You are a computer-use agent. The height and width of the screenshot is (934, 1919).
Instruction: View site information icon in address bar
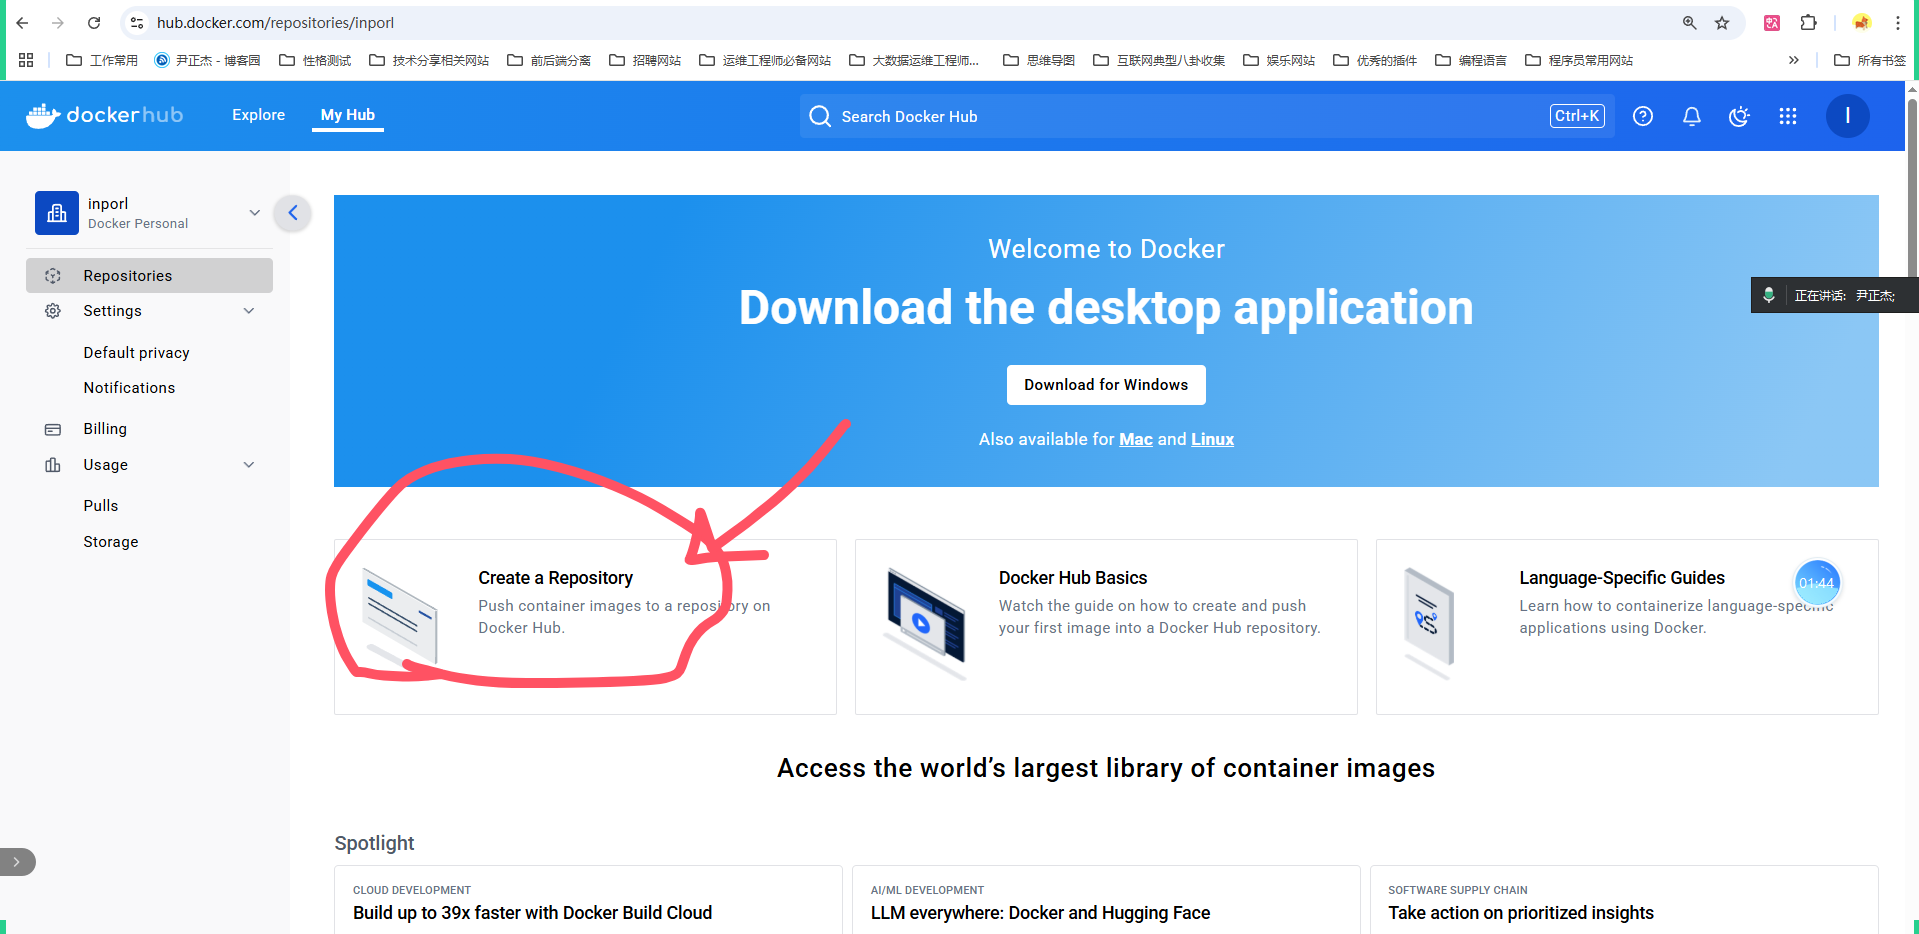click(x=137, y=22)
